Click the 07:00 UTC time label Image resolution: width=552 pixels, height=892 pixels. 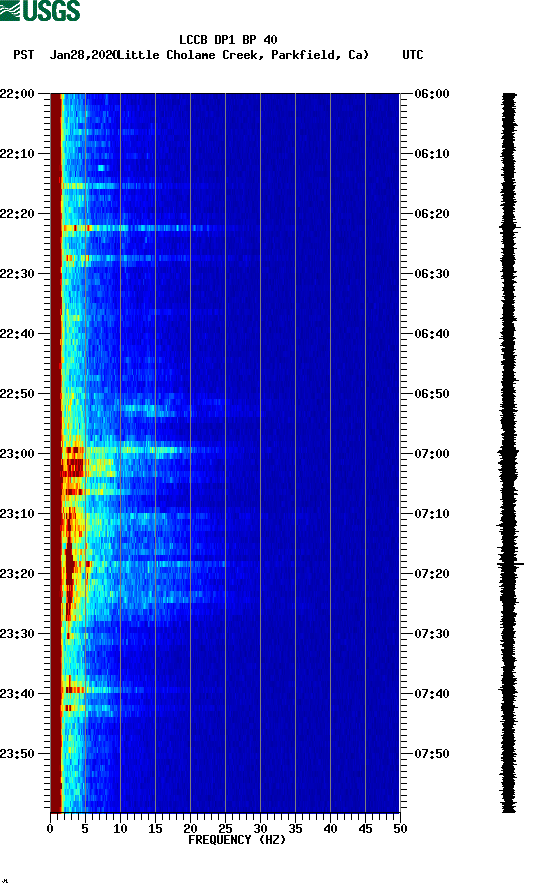click(432, 454)
